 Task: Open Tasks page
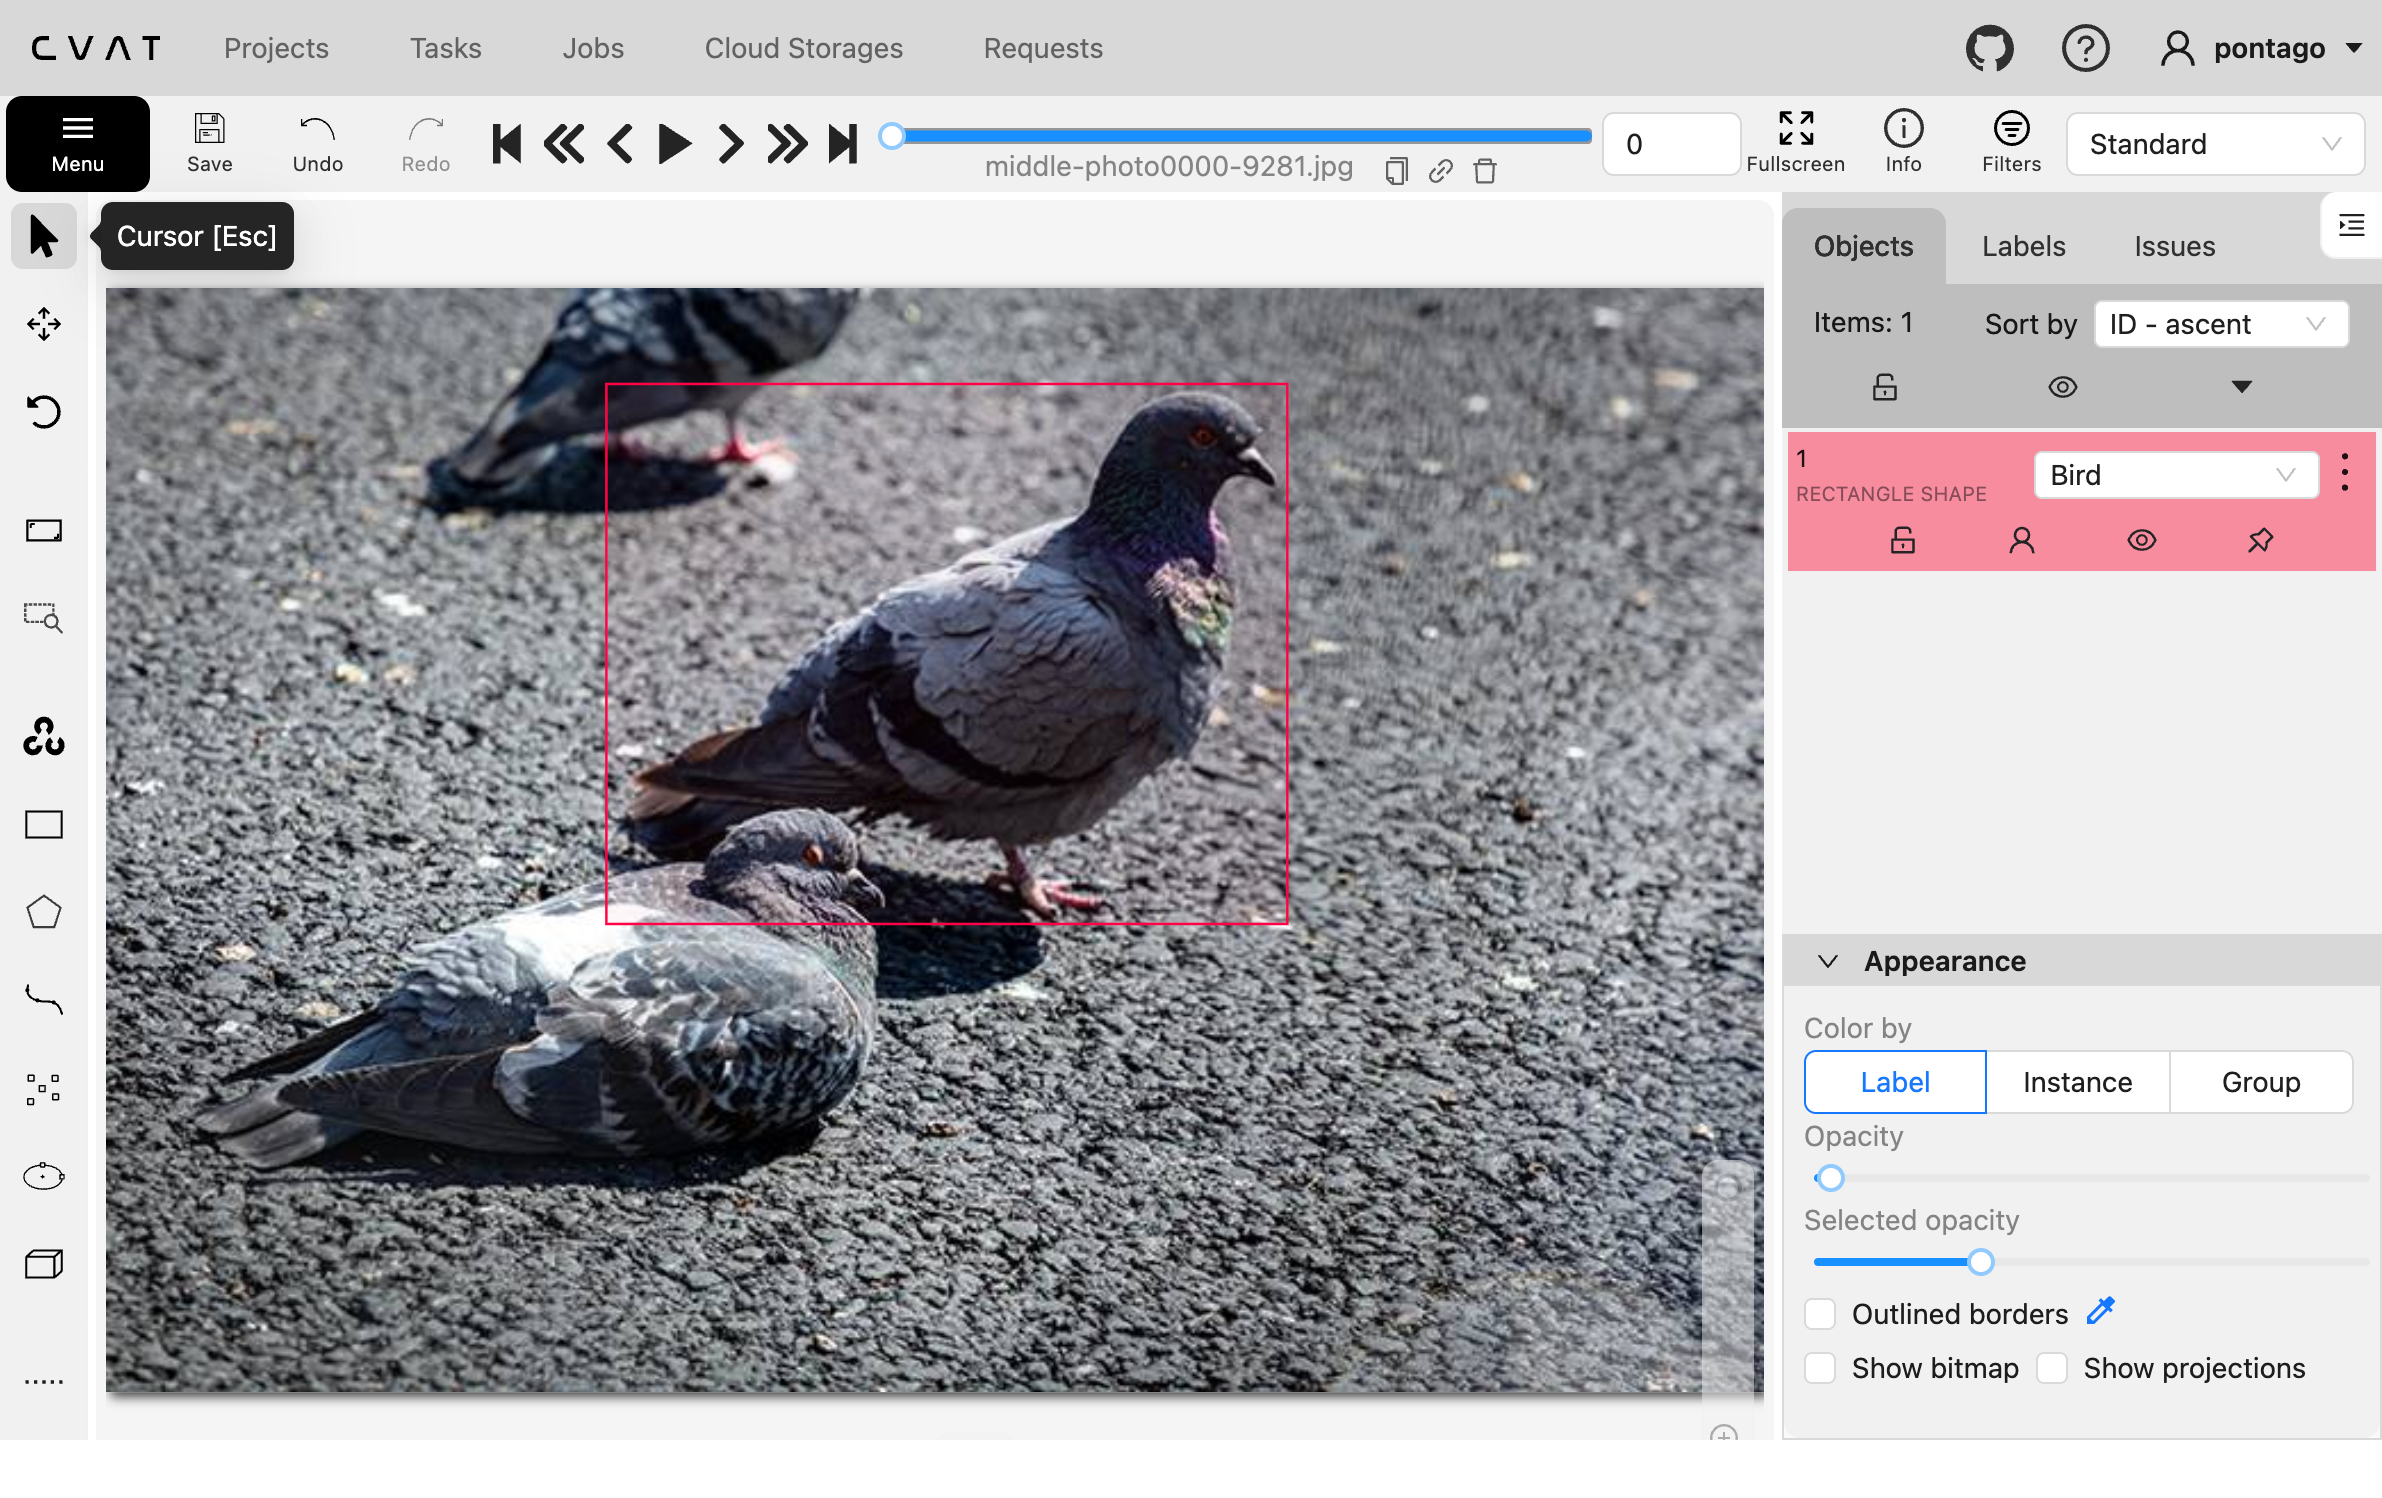[x=445, y=48]
